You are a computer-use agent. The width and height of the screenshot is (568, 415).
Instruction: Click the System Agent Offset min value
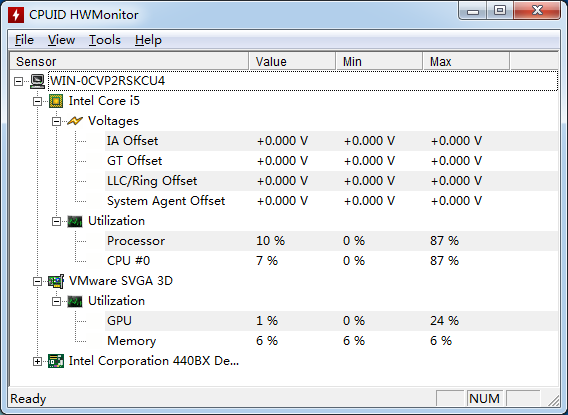pyautogui.click(x=369, y=201)
